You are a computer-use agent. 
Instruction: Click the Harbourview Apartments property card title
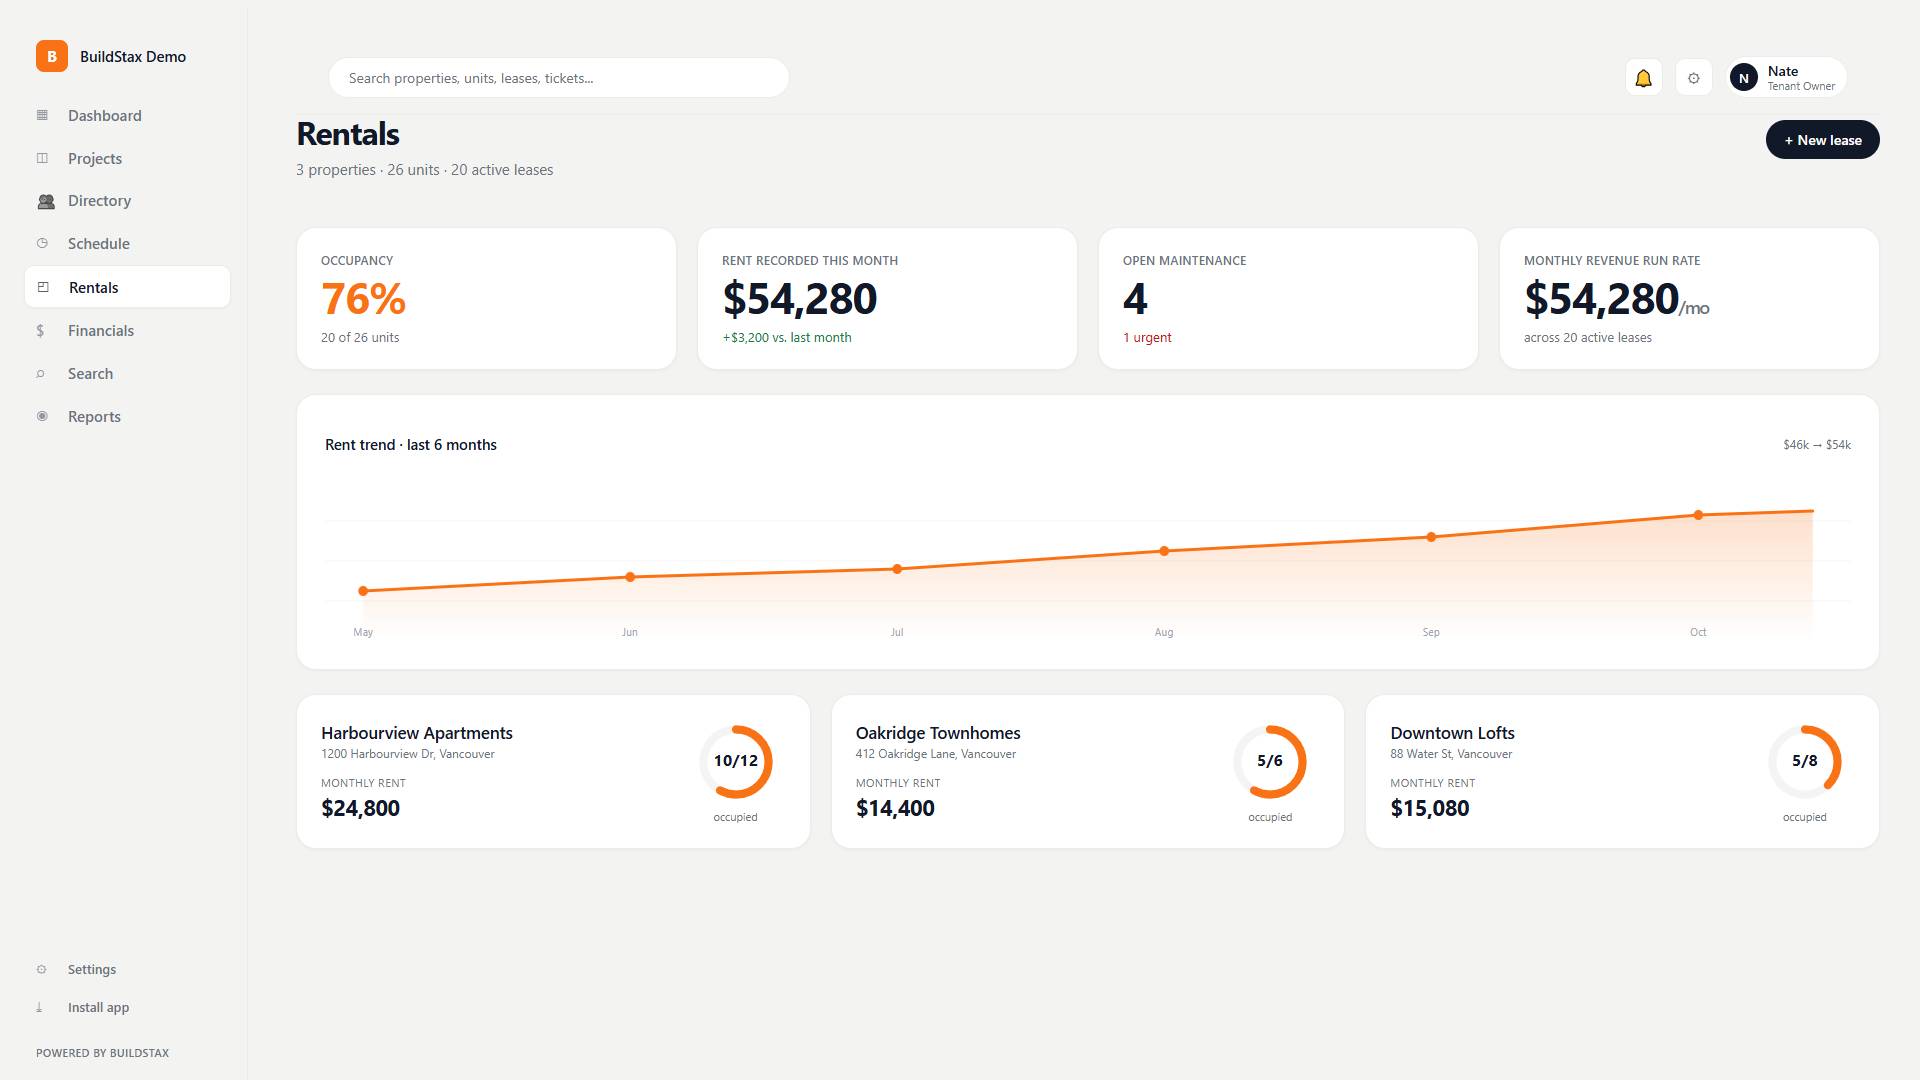point(416,733)
